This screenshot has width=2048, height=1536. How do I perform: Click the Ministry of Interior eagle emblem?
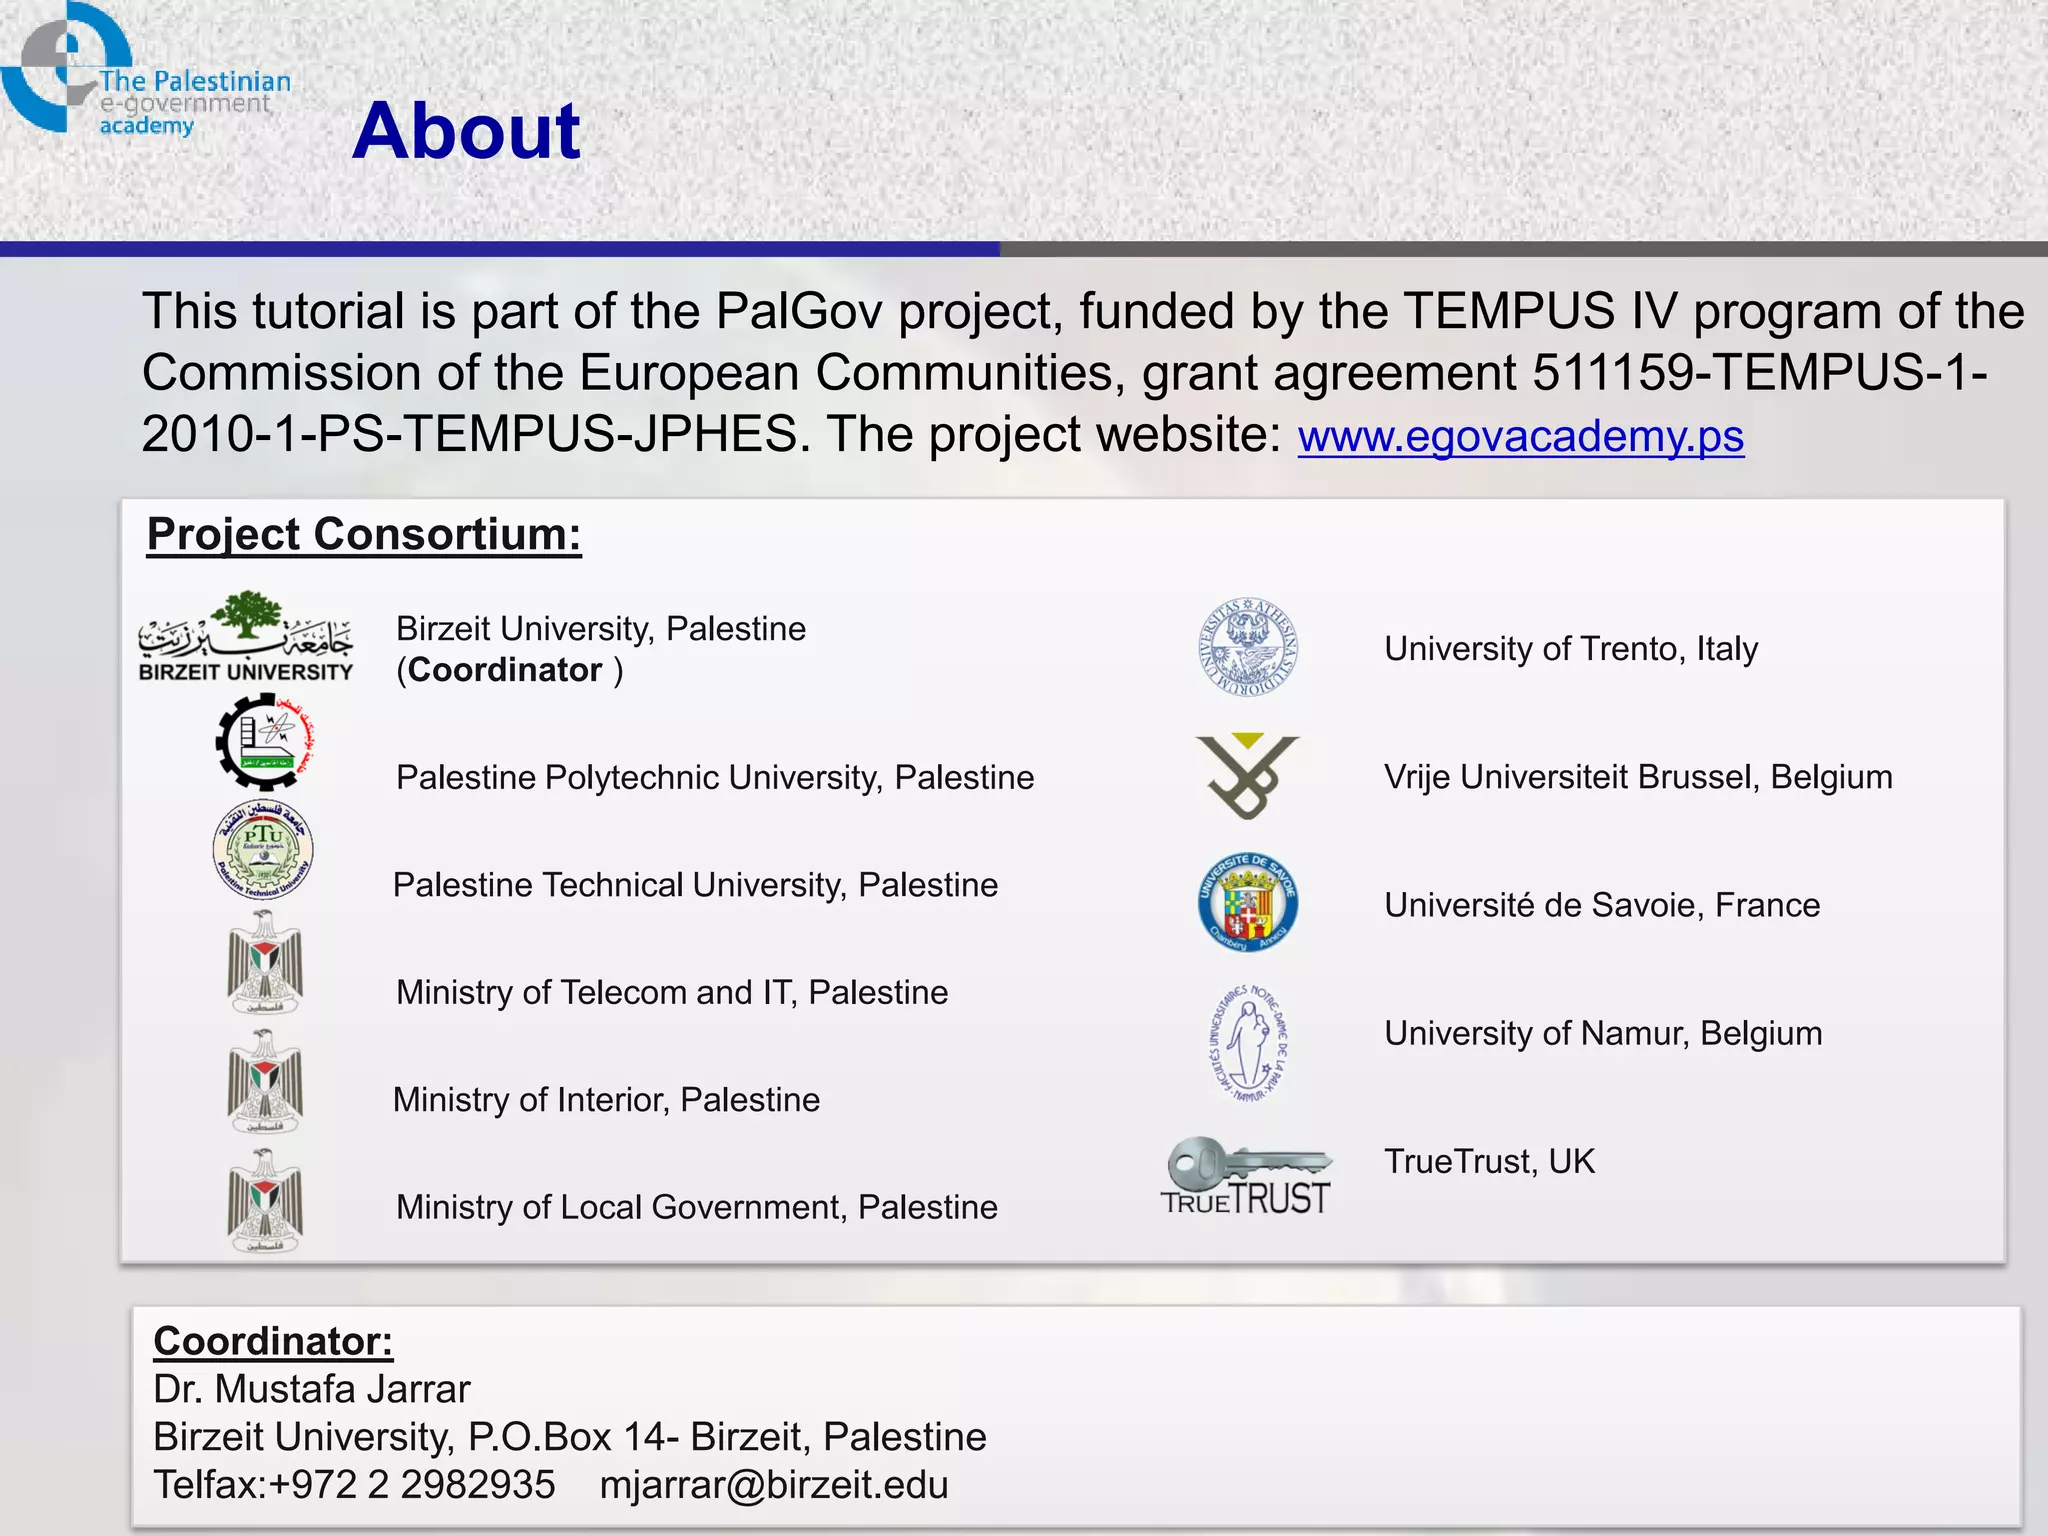[x=264, y=1082]
